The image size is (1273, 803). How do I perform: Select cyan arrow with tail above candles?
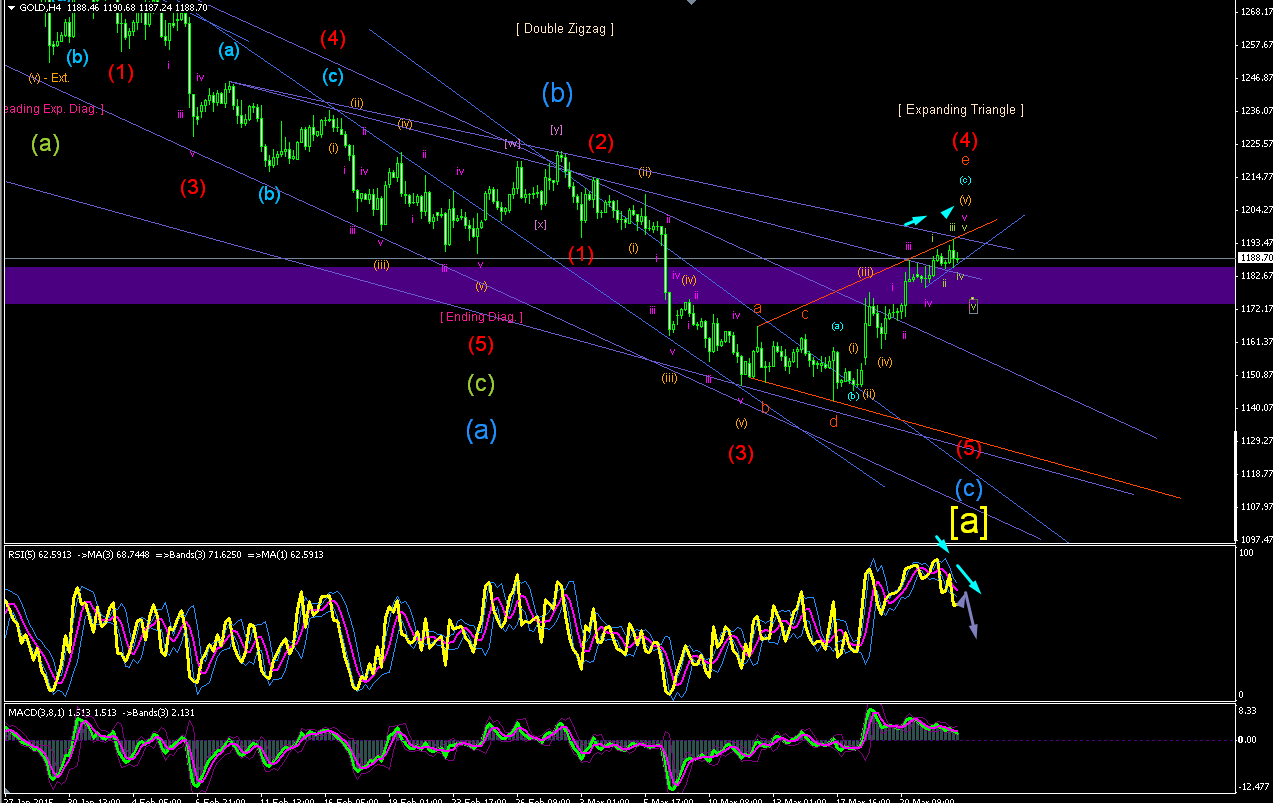point(913,219)
